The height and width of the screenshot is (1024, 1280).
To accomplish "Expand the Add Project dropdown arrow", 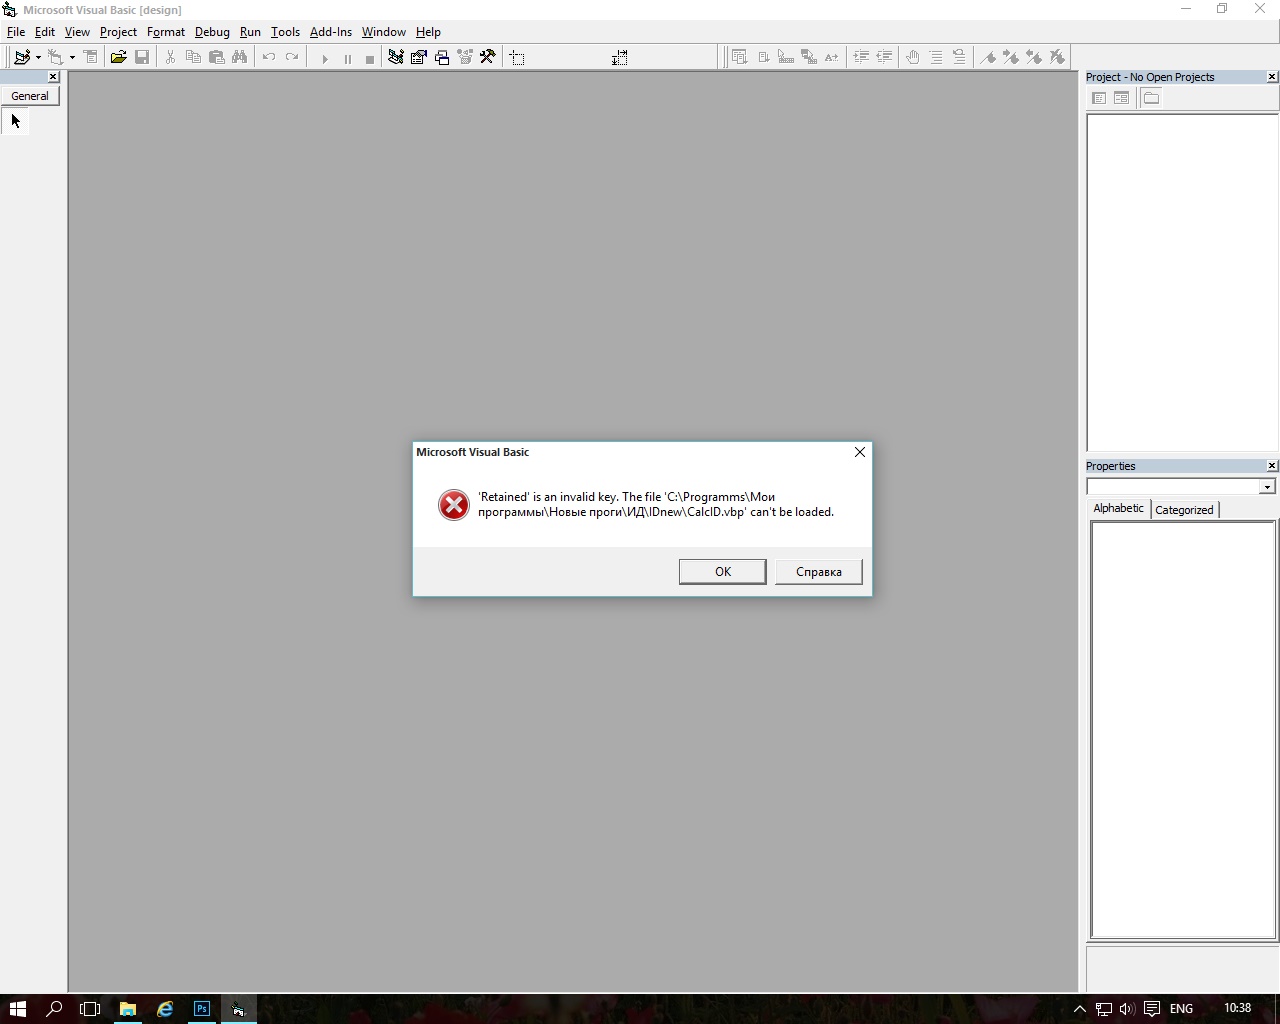I will pyautogui.click(x=38, y=58).
